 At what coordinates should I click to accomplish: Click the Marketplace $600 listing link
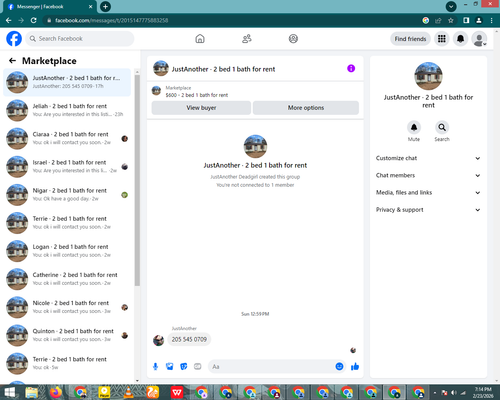pos(197,95)
